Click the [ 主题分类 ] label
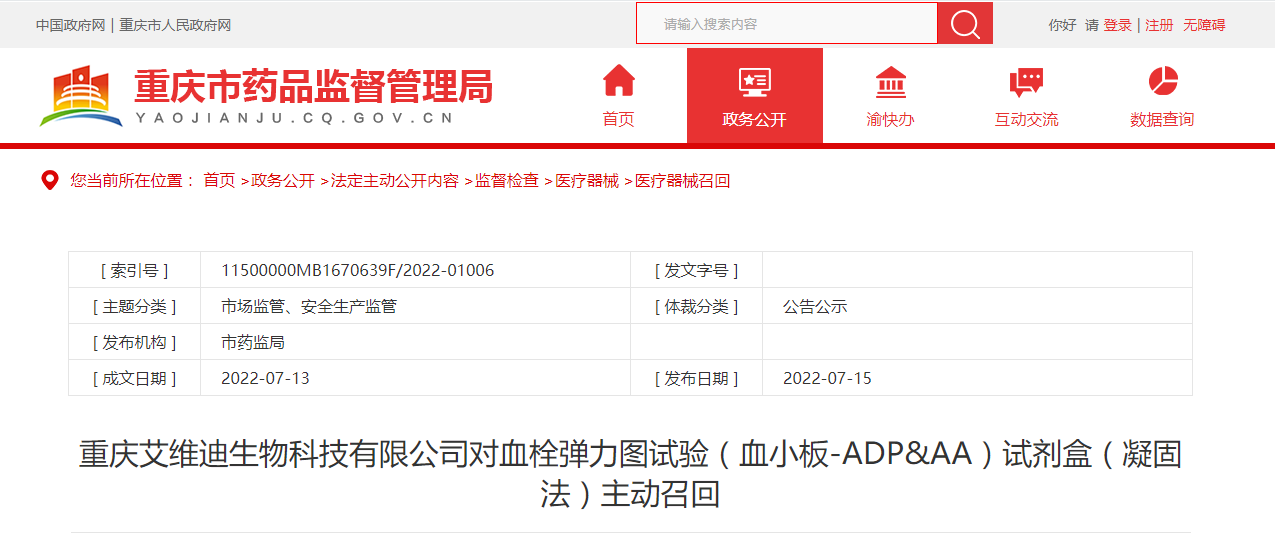1275x533 pixels. [x=135, y=306]
